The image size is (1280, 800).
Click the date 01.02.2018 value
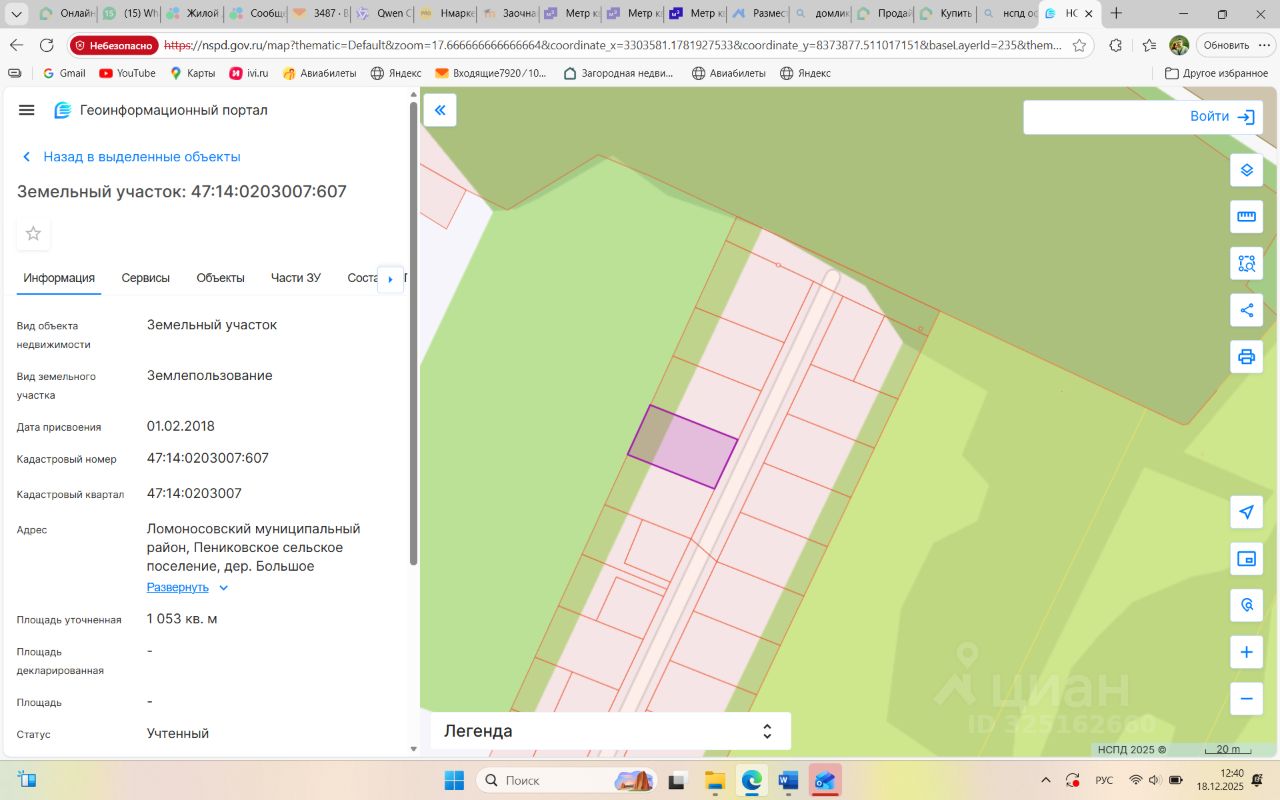[x=181, y=426]
